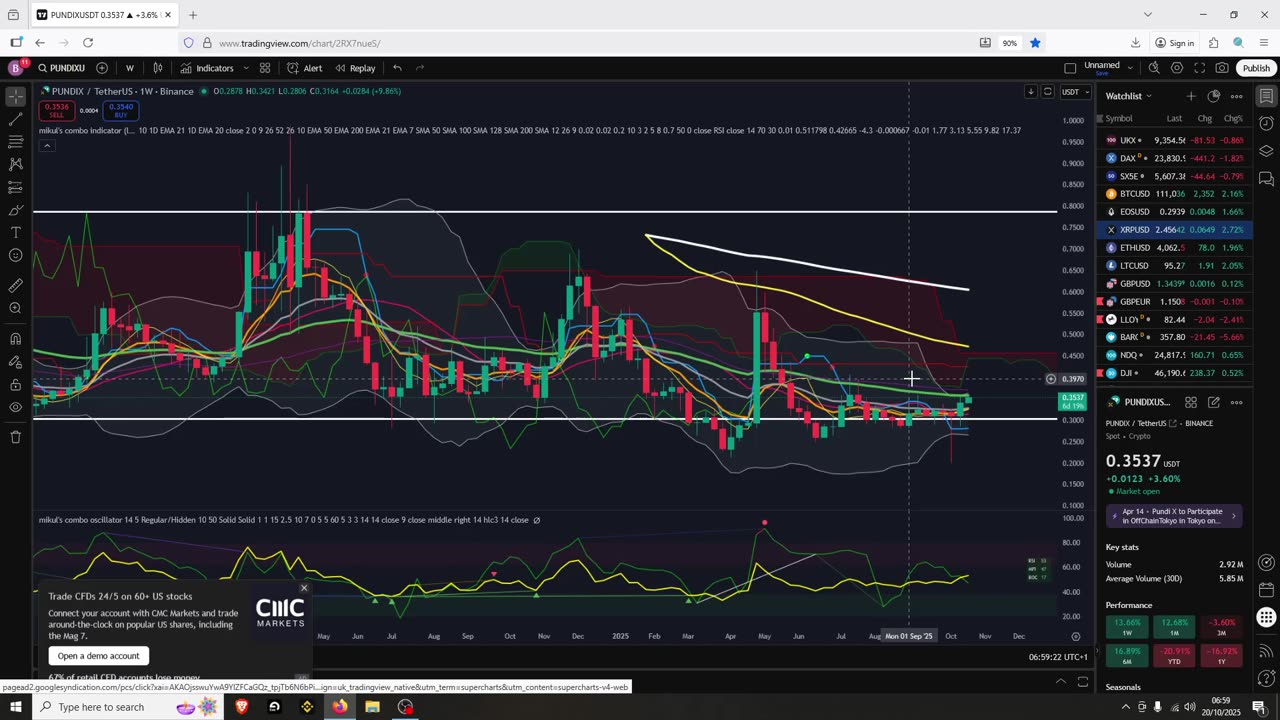Open object tree layers icon in sidebar
This screenshot has height=720, width=1280.
click(x=1266, y=151)
